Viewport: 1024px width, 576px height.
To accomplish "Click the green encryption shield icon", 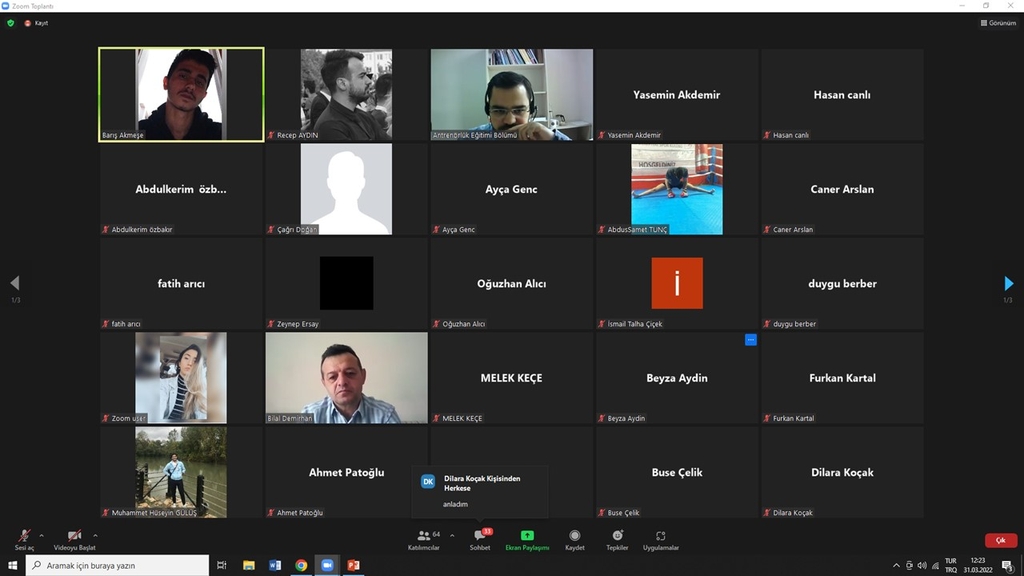I will point(11,23).
